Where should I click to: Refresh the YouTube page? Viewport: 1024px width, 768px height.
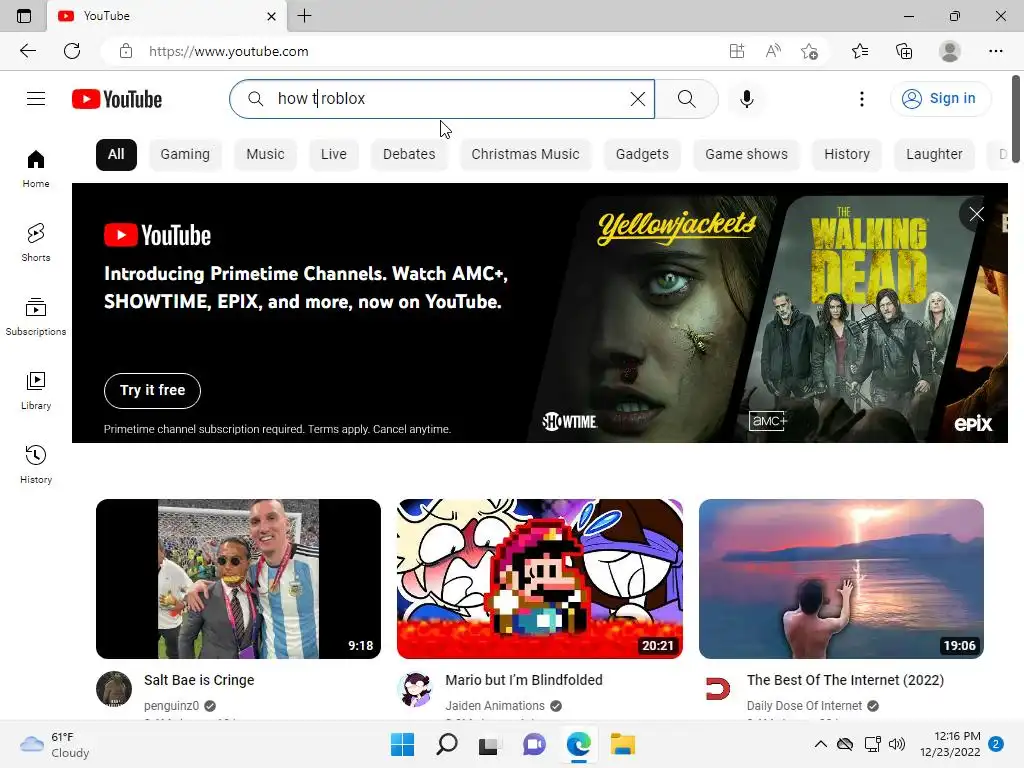[x=72, y=51]
